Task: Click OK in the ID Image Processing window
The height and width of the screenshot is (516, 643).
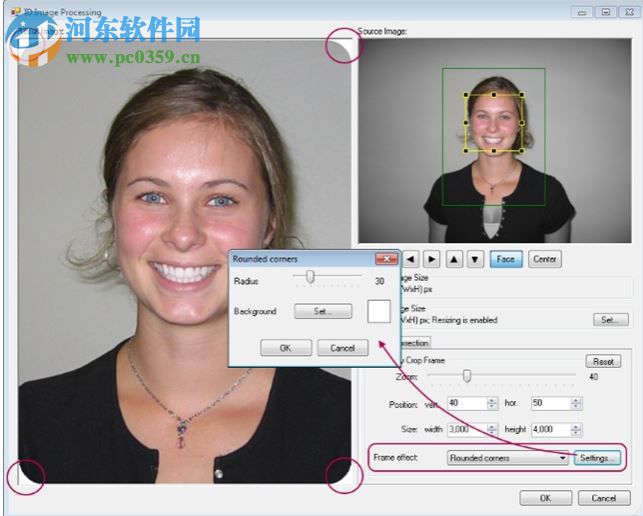Action: [x=546, y=498]
